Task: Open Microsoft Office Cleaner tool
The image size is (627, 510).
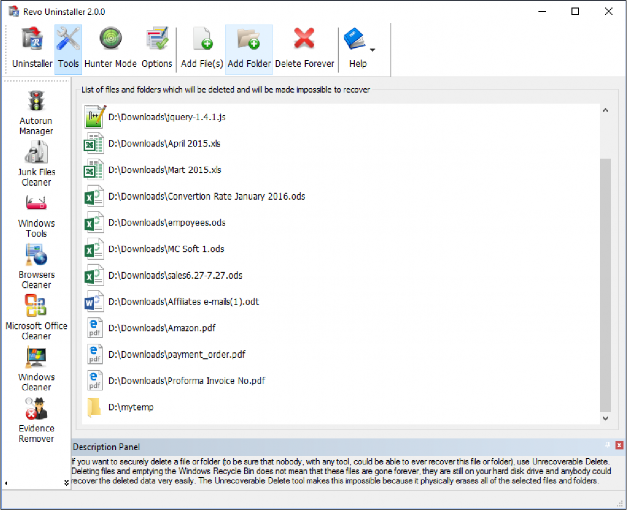Action: (x=36, y=318)
